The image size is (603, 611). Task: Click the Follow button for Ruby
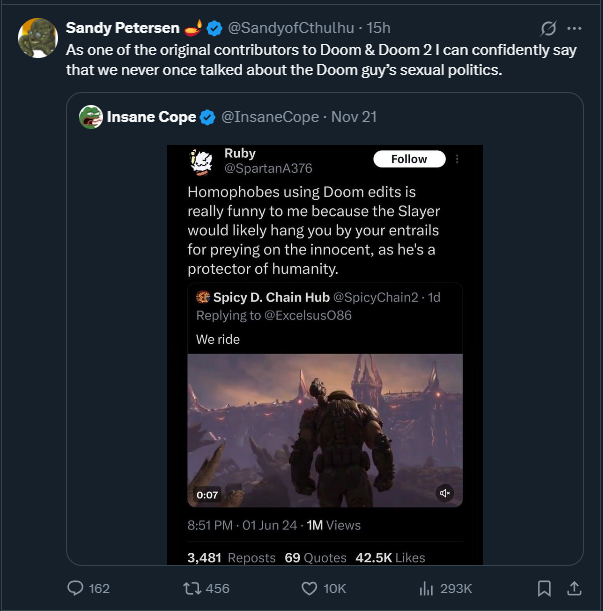[x=409, y=159]
